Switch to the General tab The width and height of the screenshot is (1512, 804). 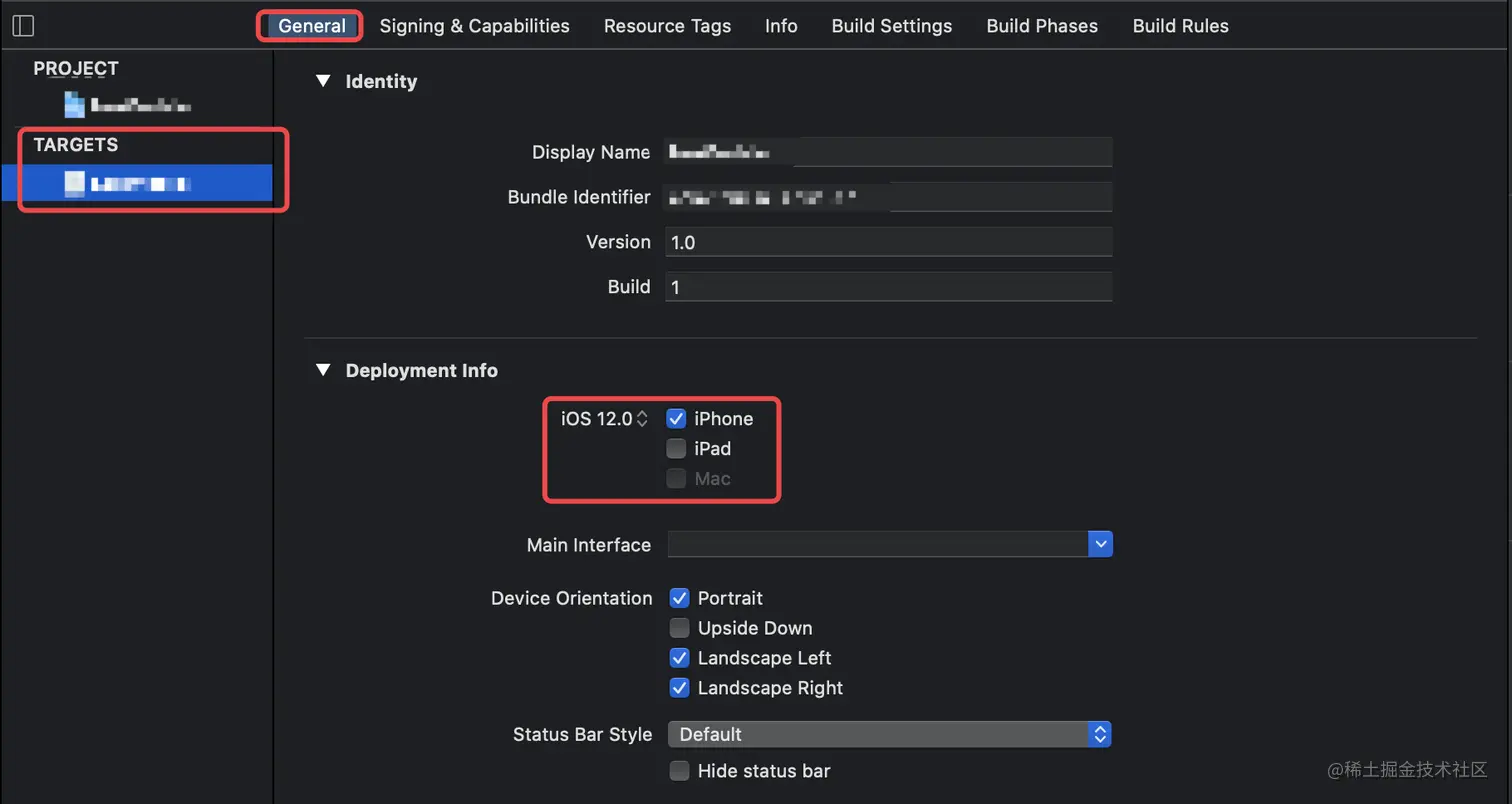pyautogui.click(x=312, y=26)
